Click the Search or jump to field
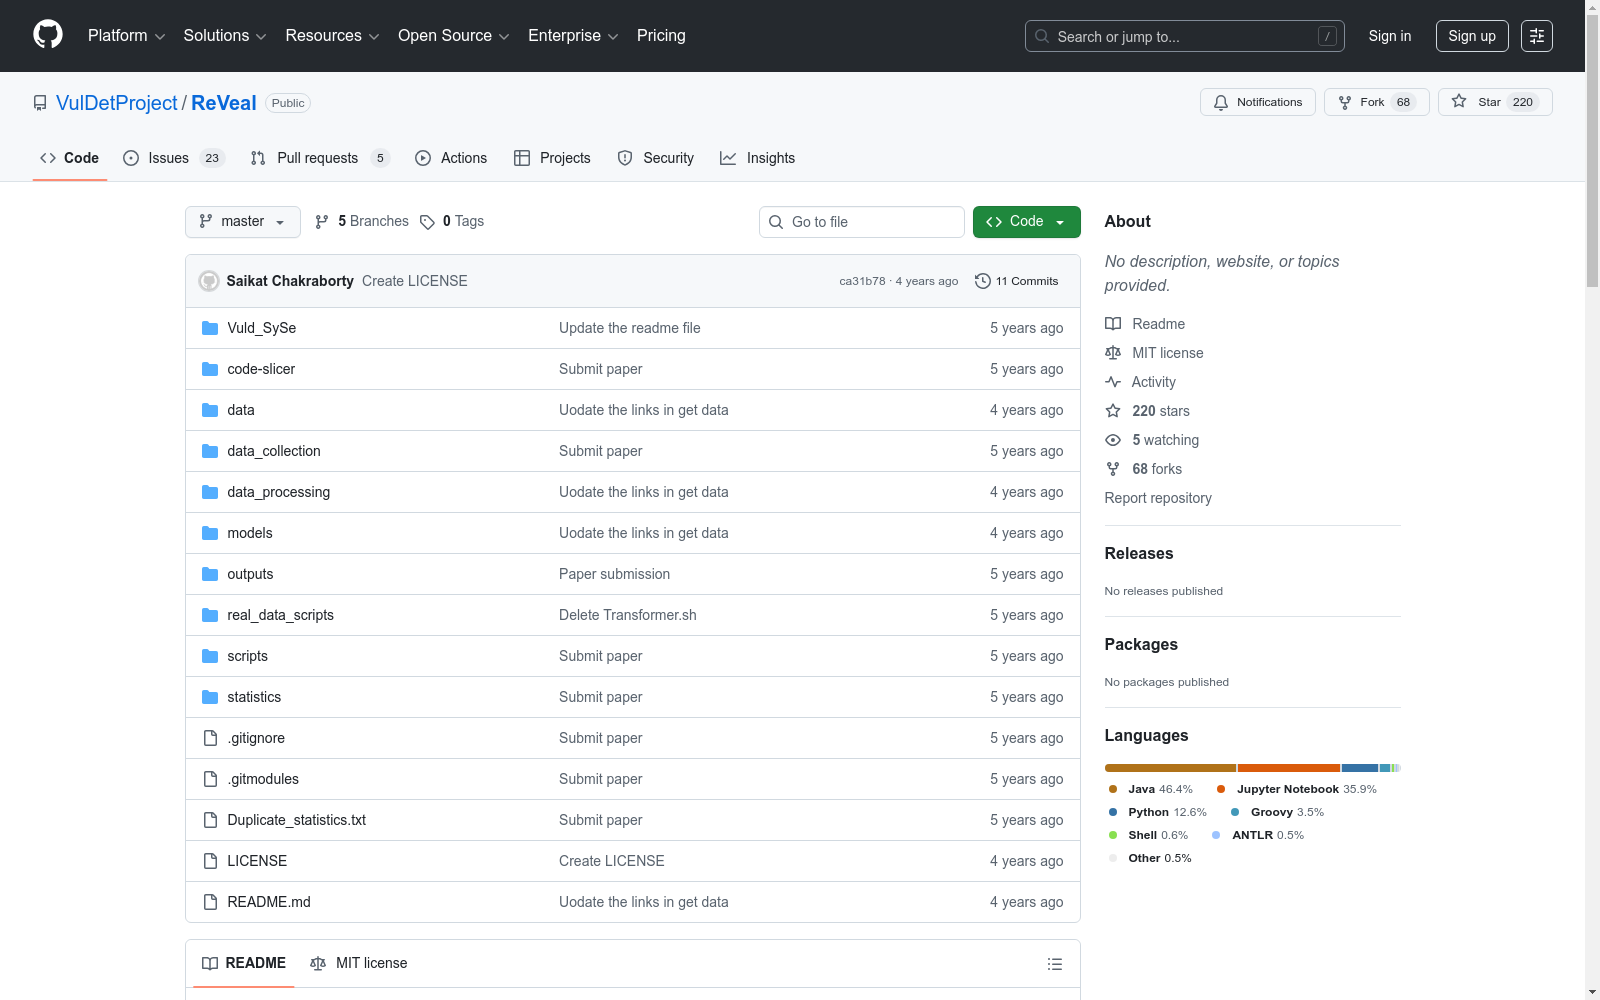Screen dimensions: 1600x1000 pyautogui.click(x=1185, y=36)
